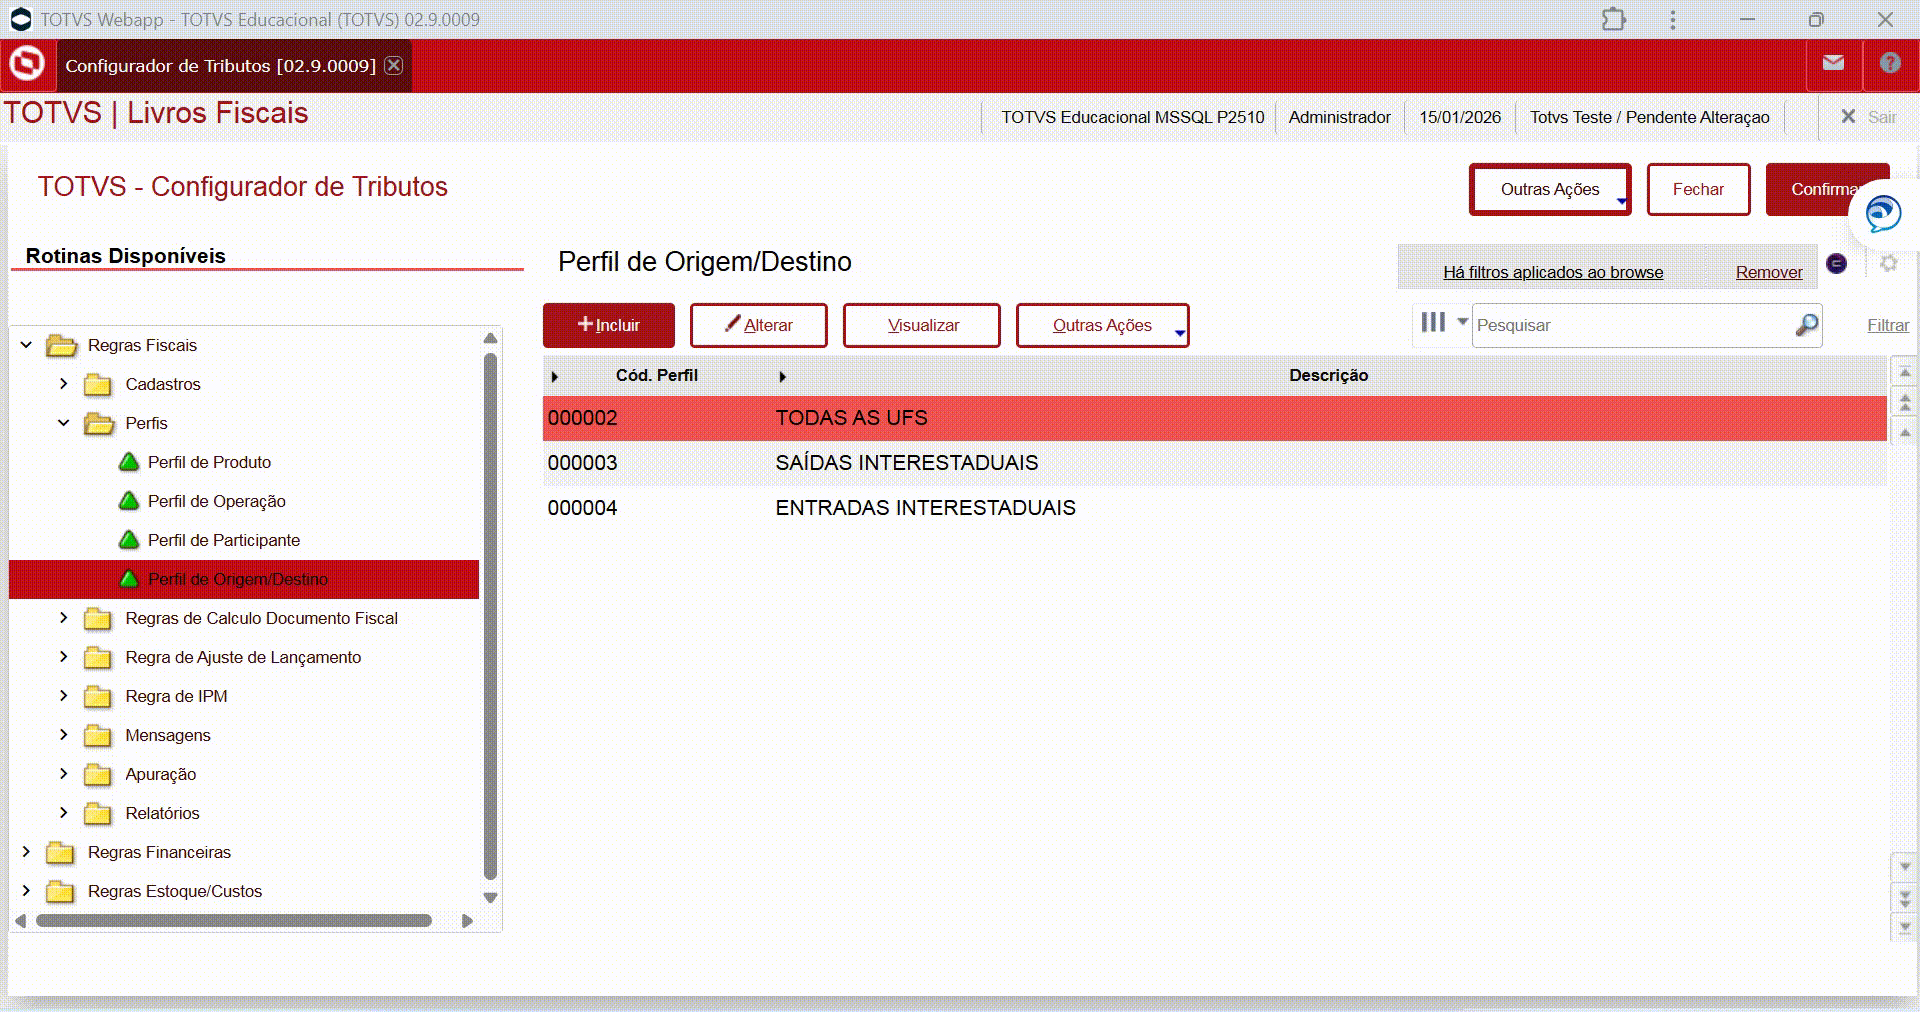Open the help question mark icon
The height and width of the screenshot is (1012, 1920).
tap(1890, 63)
